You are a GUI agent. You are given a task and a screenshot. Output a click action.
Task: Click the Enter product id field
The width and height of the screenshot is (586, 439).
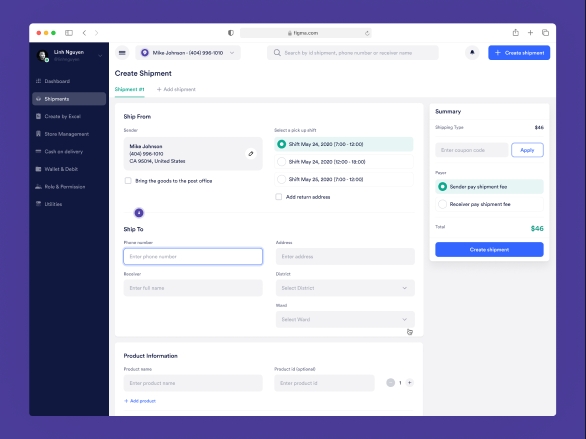[324, 383]
